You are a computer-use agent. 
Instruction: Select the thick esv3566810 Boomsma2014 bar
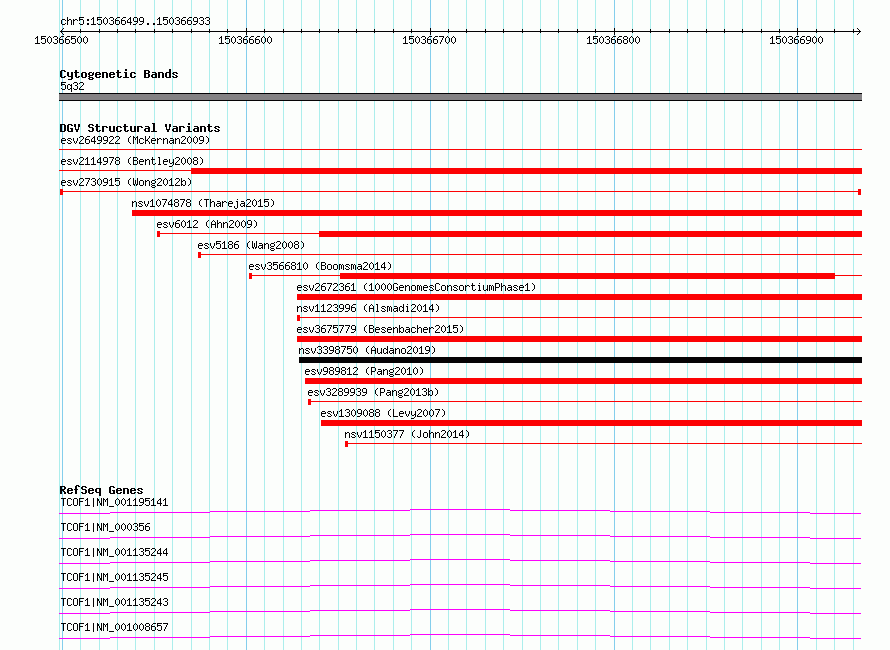[587, 276]
